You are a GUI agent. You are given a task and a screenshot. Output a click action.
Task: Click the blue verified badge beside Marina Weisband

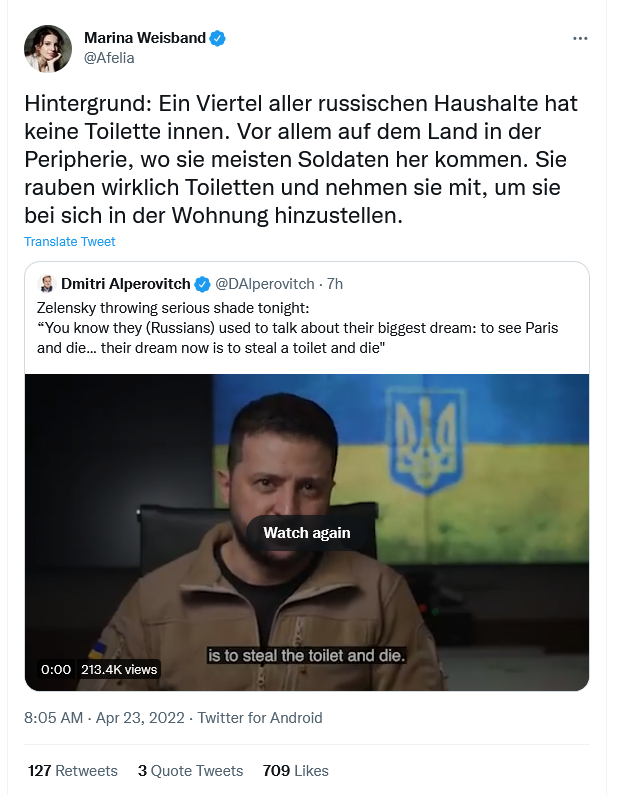[x=218, y=38]
